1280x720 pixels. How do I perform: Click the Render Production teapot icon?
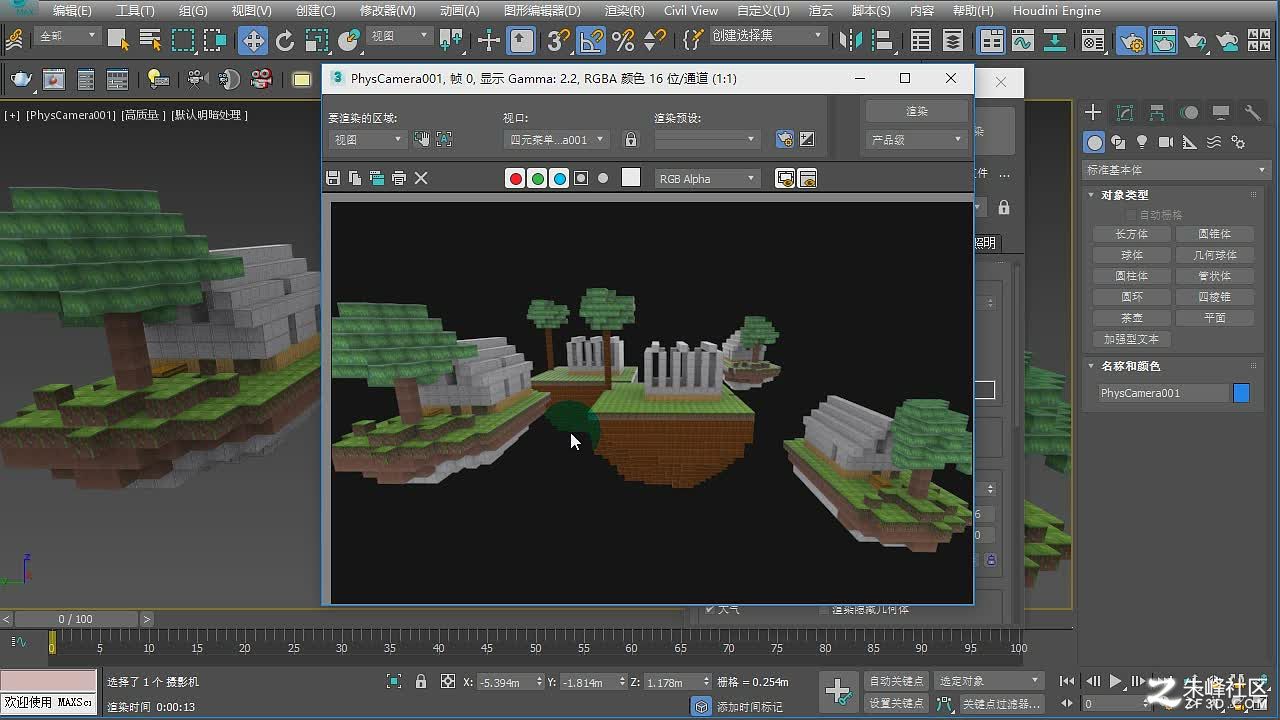(1195, 41)
